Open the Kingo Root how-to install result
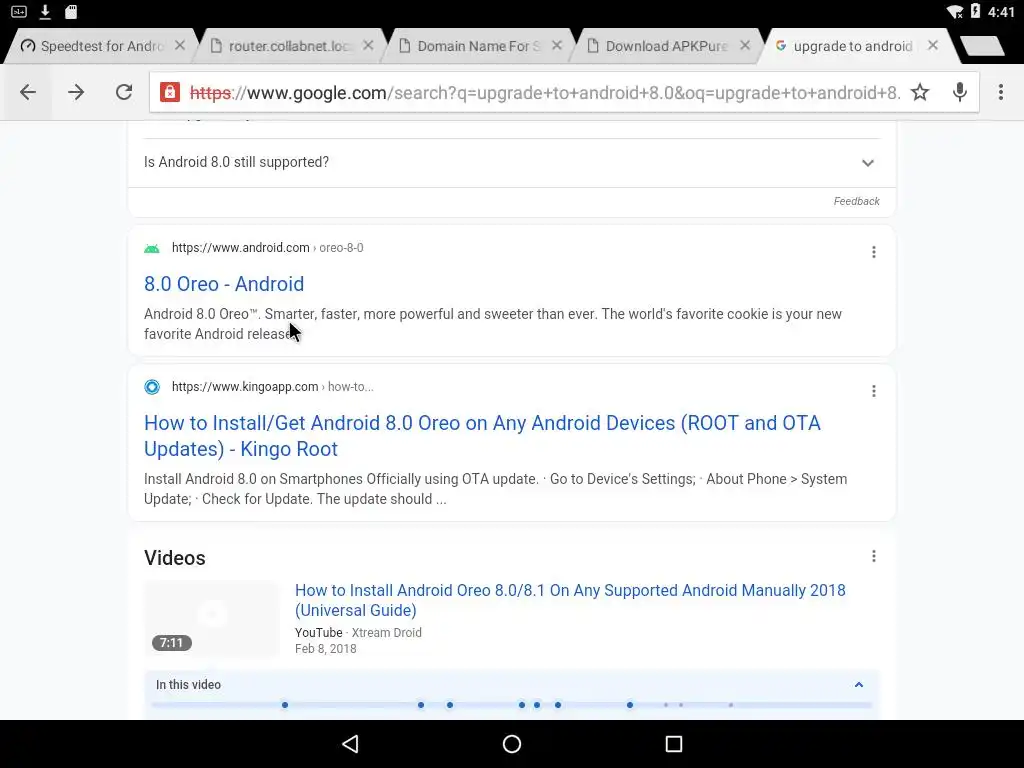Viewport: 1024px width, 768px height. point(482,436)
